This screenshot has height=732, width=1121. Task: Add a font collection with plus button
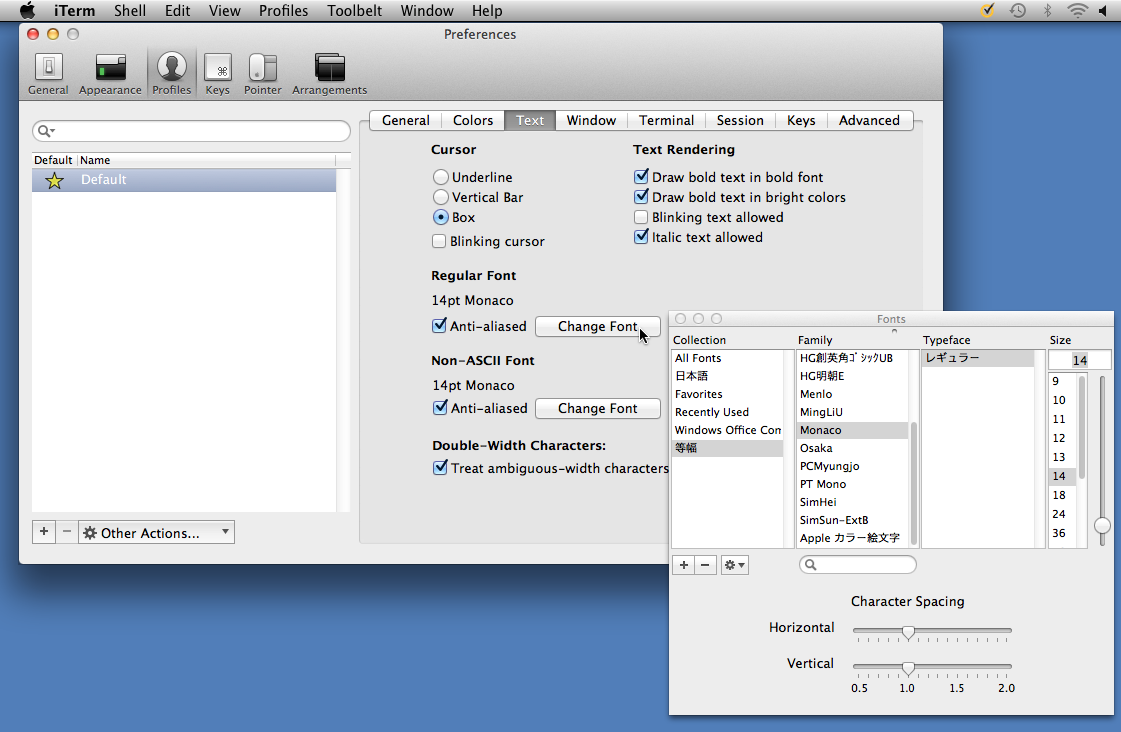[x=684, y=565]
